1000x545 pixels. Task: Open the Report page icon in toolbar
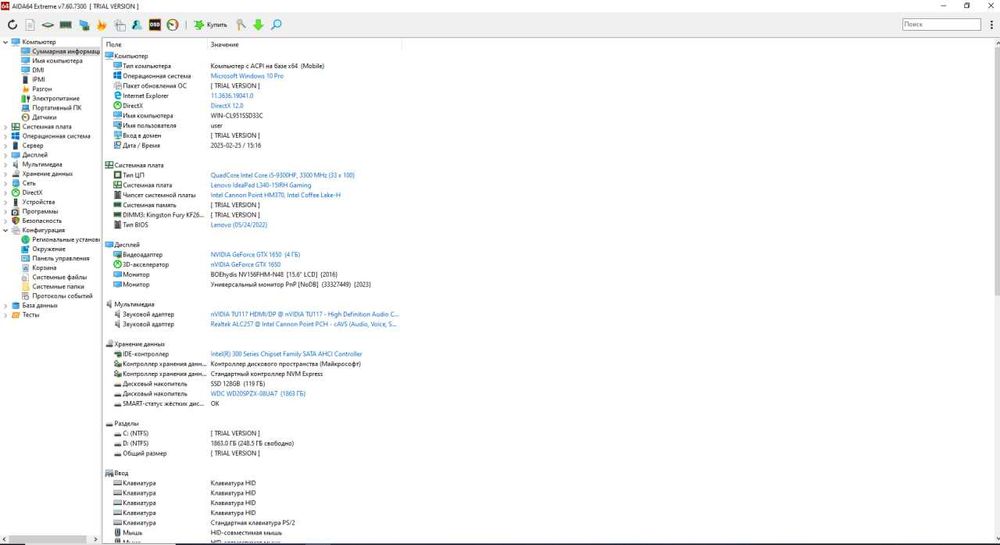tap(30, 25)
